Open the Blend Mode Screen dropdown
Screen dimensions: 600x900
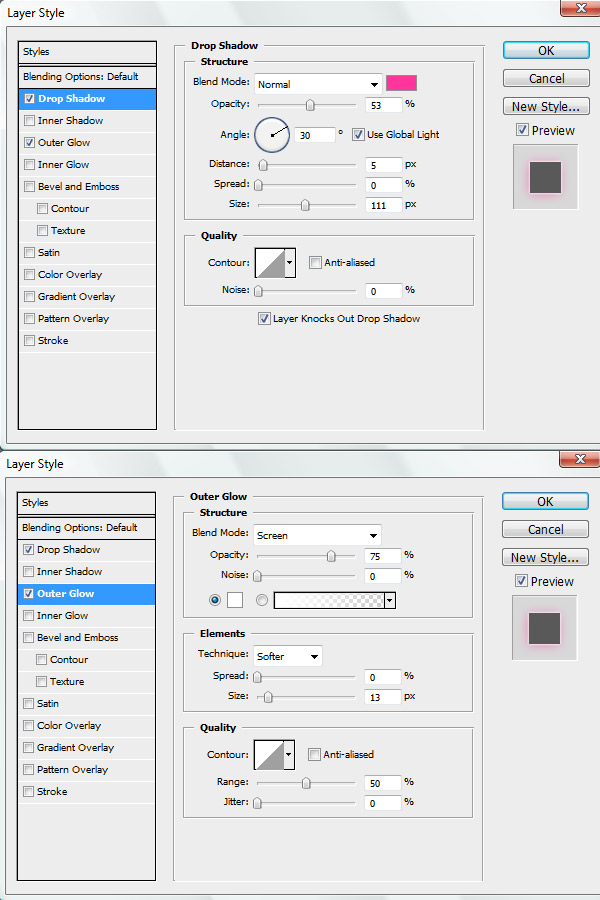point(317,535)
